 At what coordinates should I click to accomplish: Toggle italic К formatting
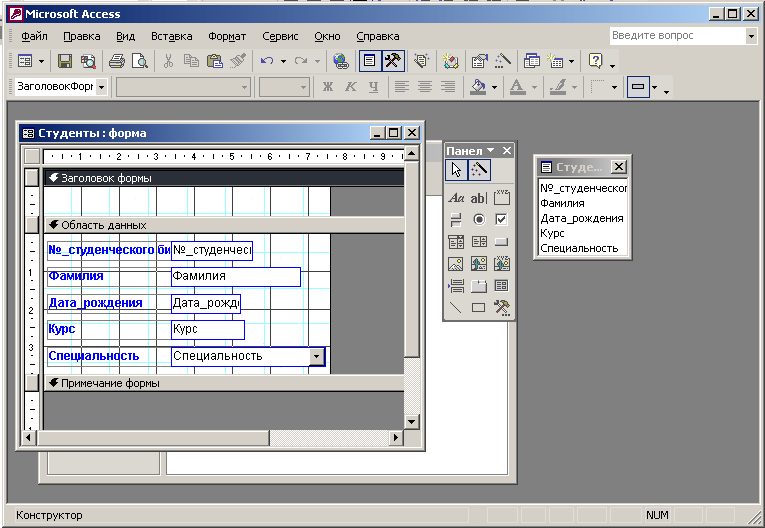coord(350,87)
